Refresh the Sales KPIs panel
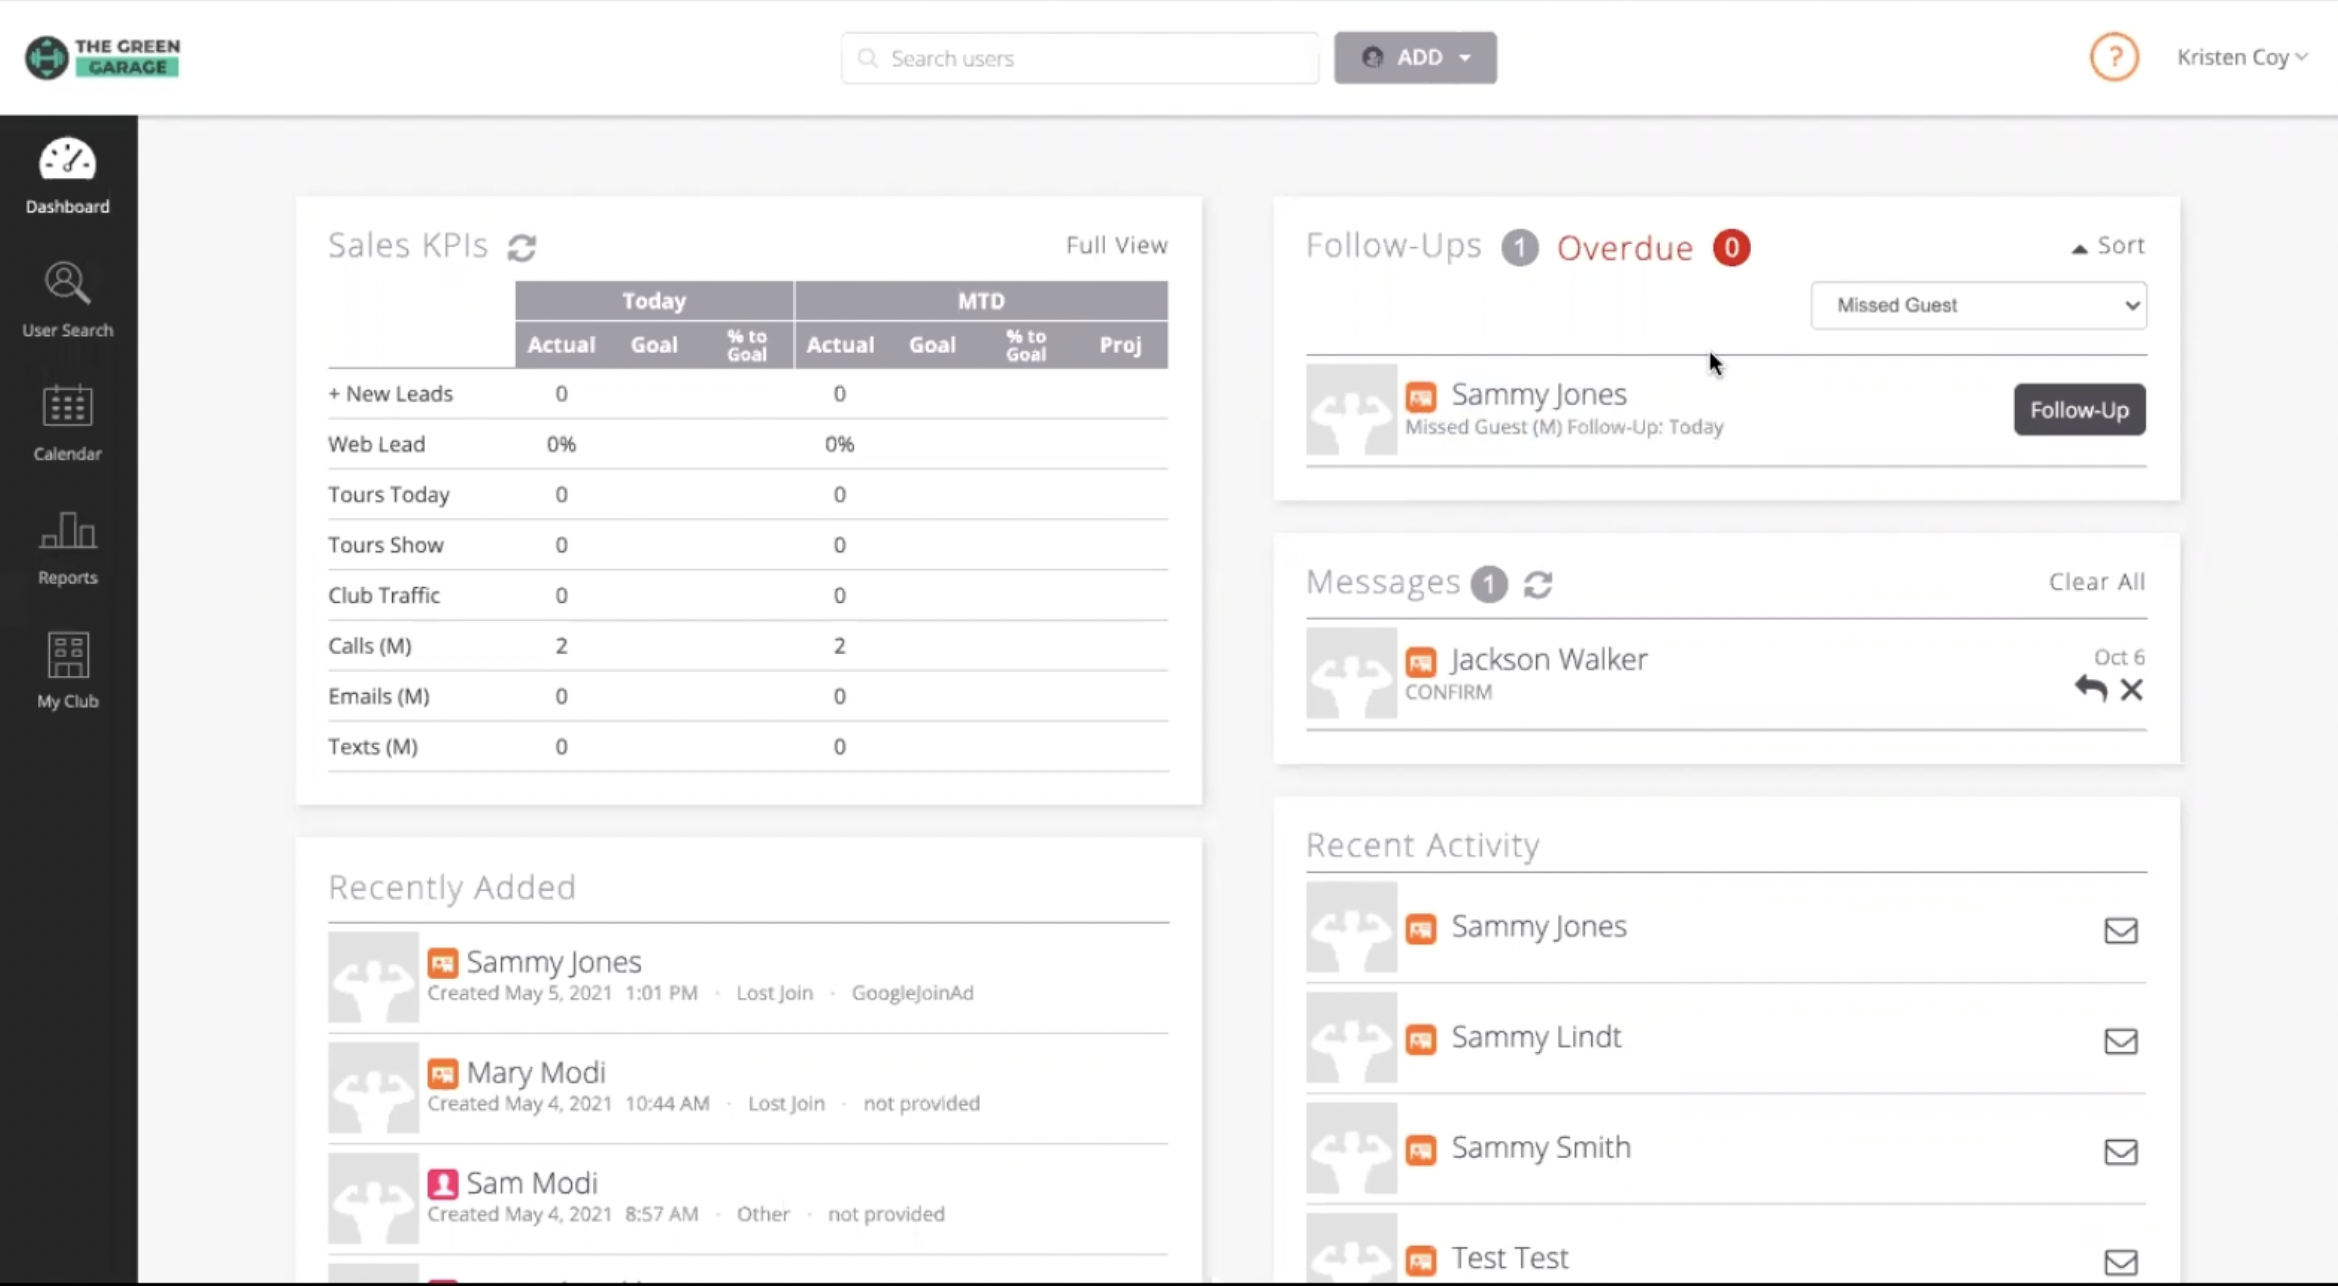 pos(523,247)
